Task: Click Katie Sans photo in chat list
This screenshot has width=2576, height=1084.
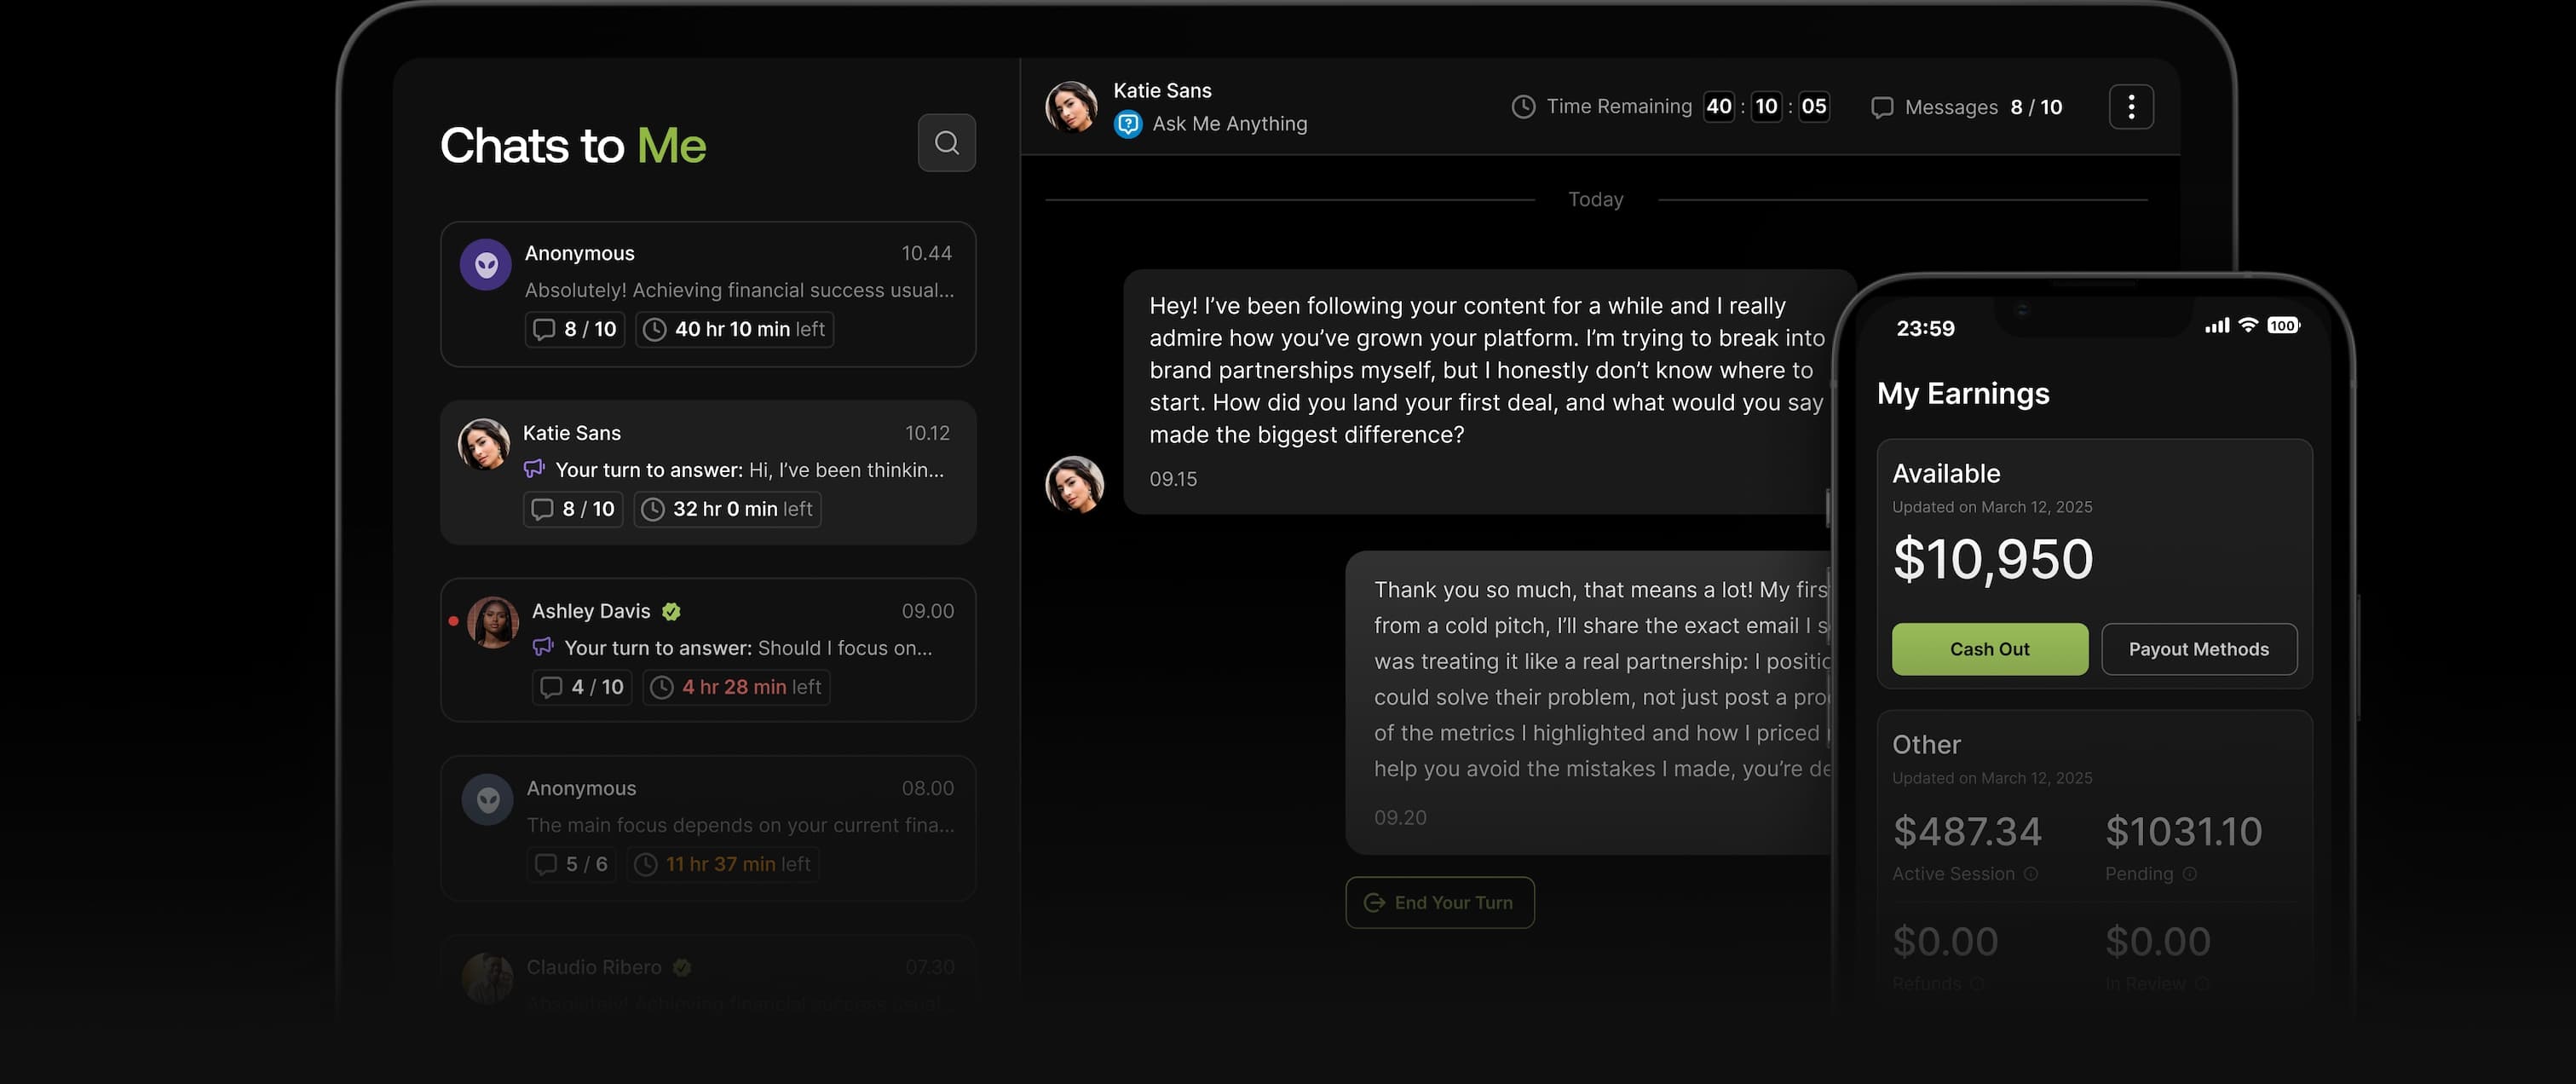Action: click(x=484, y=444)
